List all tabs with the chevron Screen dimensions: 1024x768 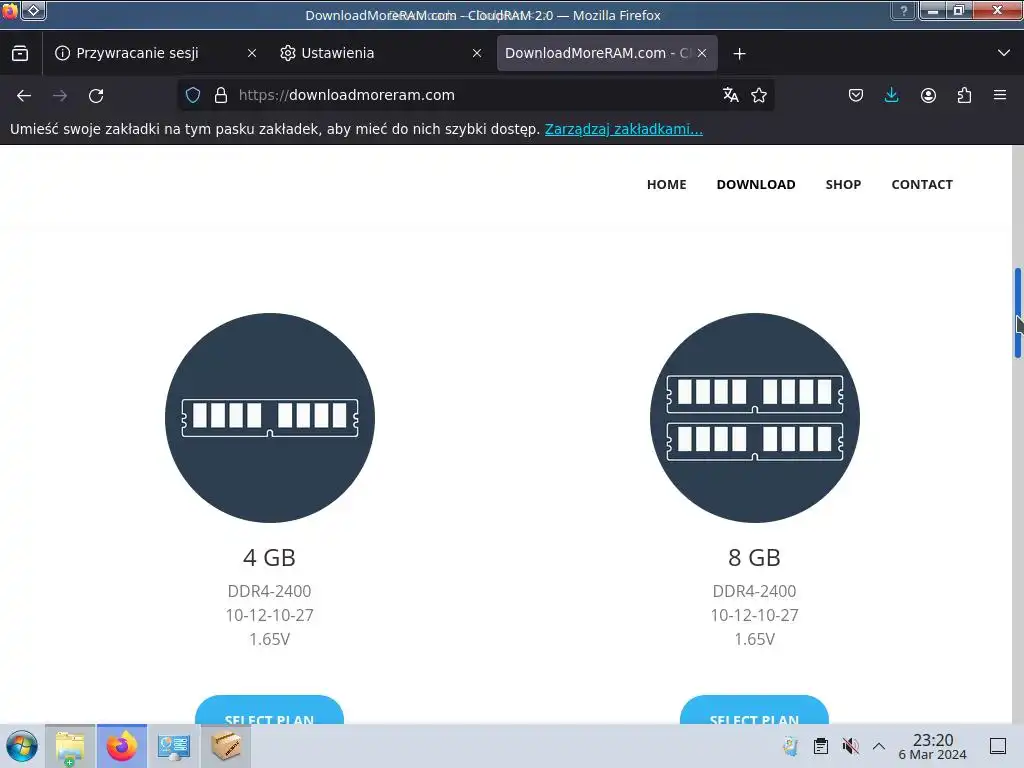(1004, 54)
